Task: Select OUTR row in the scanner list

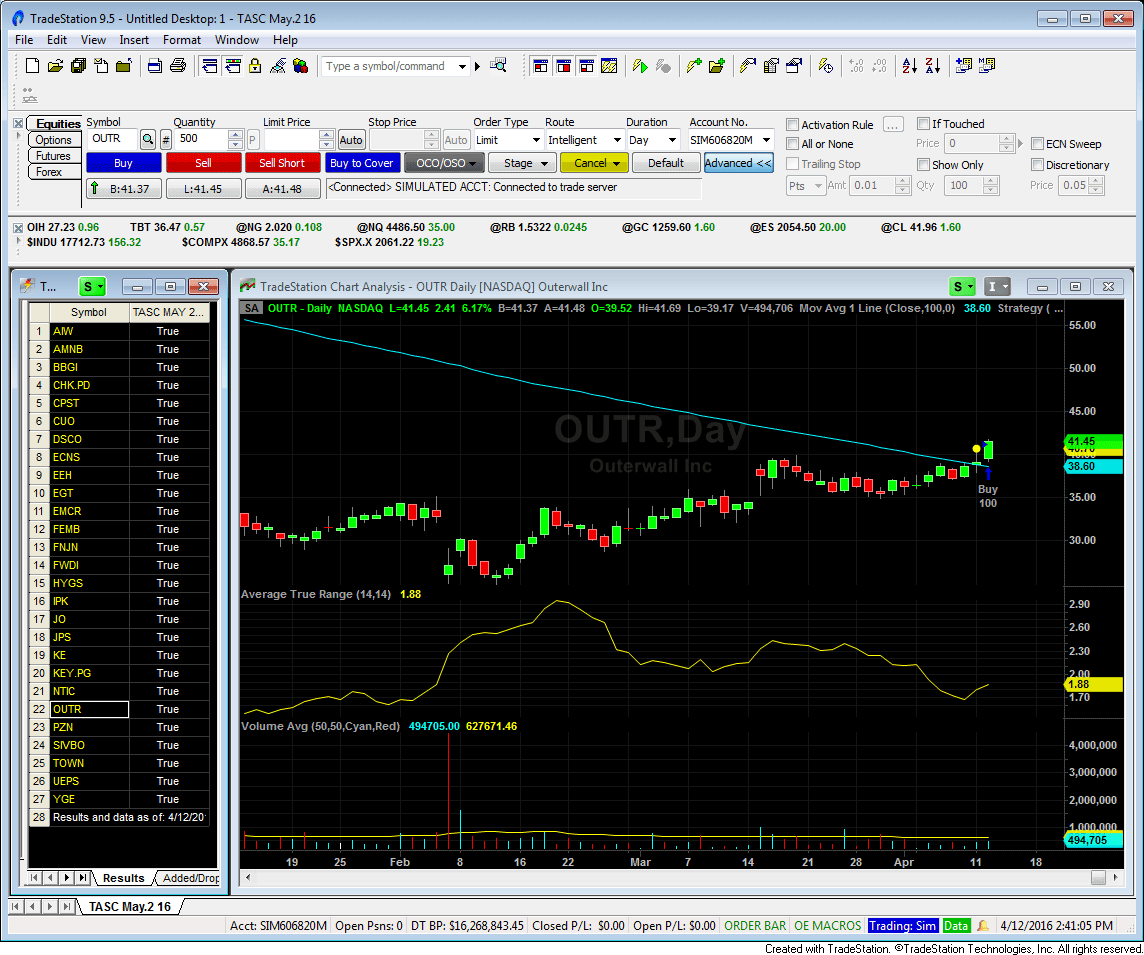Action: (118, 709)
